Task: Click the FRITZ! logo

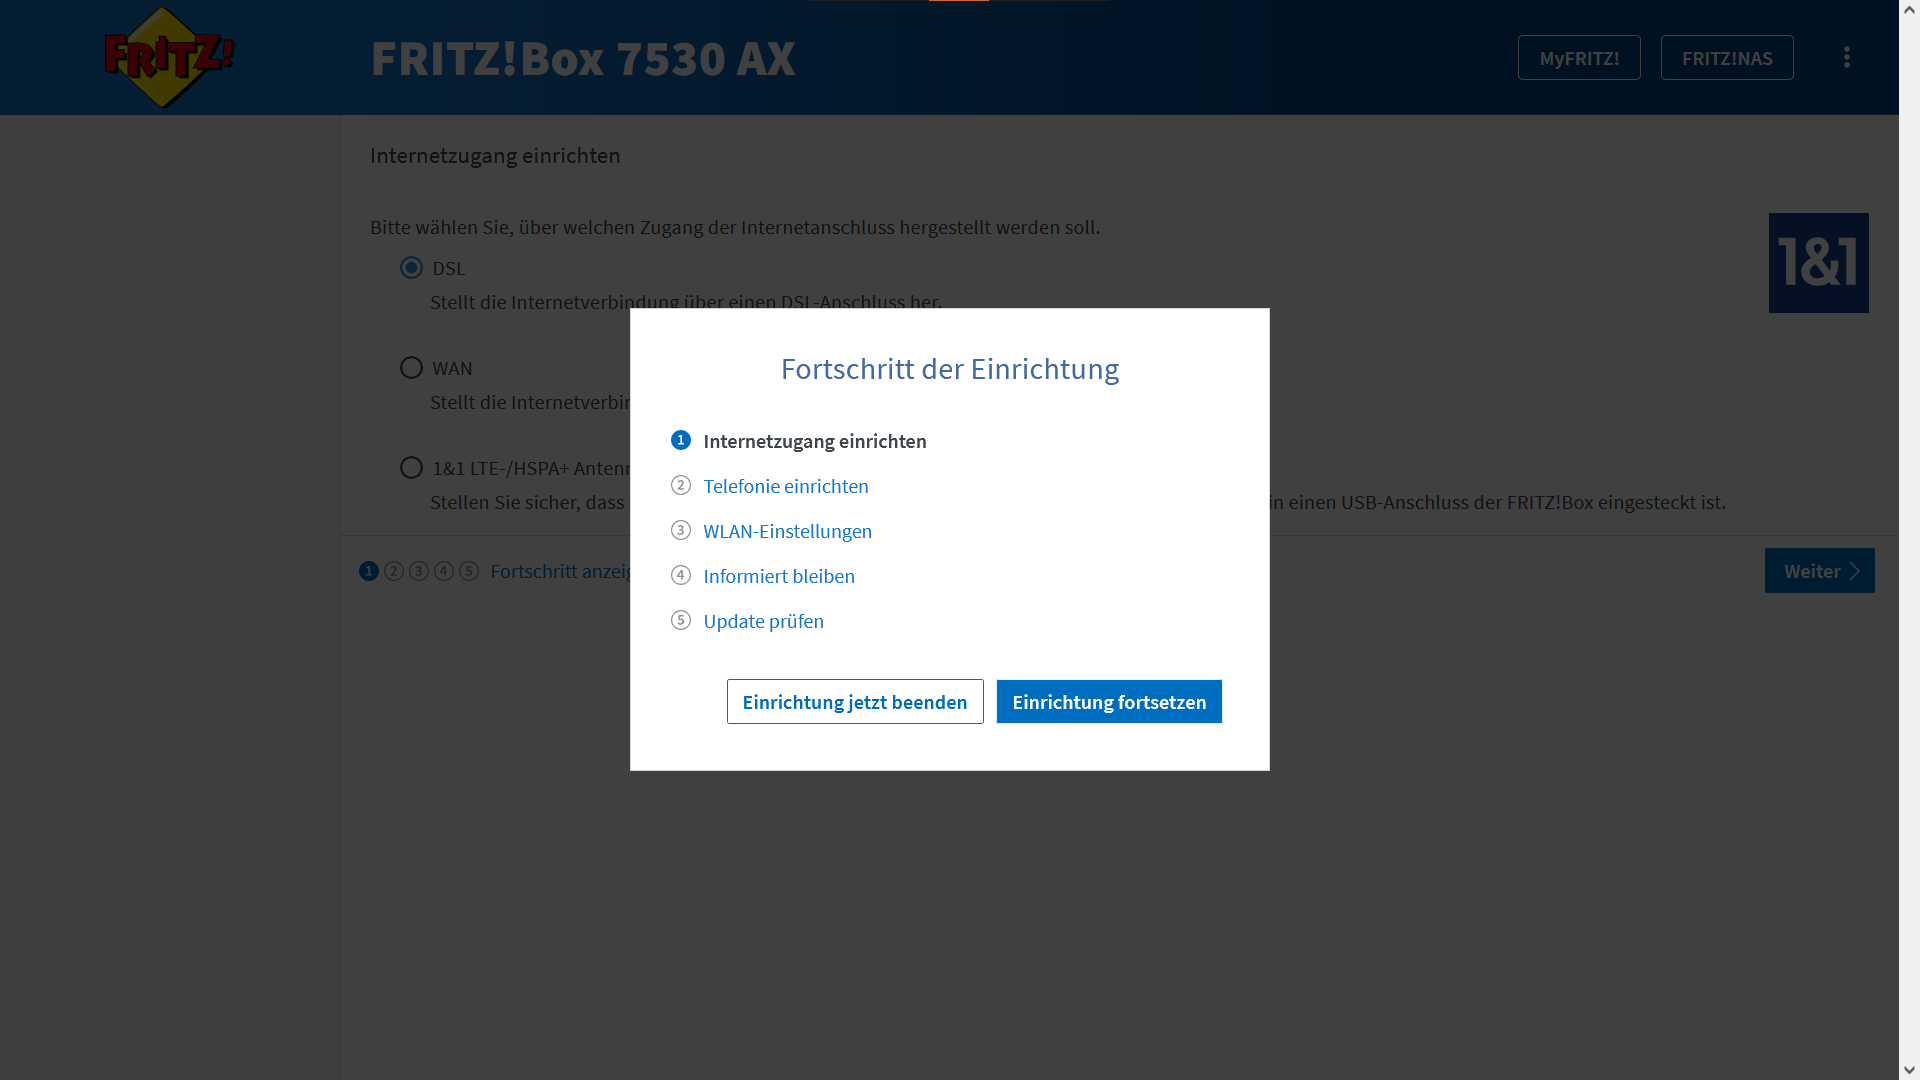Action: (169, 57)
